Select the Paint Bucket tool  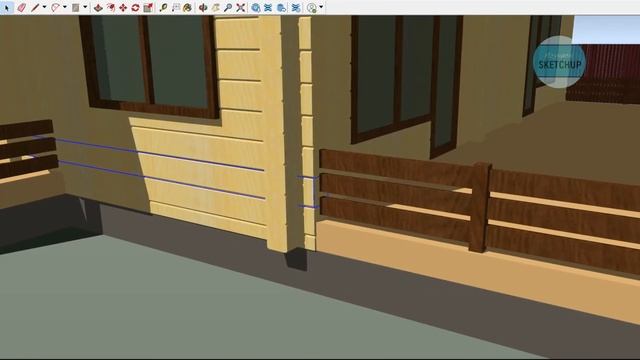pos(187,7)
